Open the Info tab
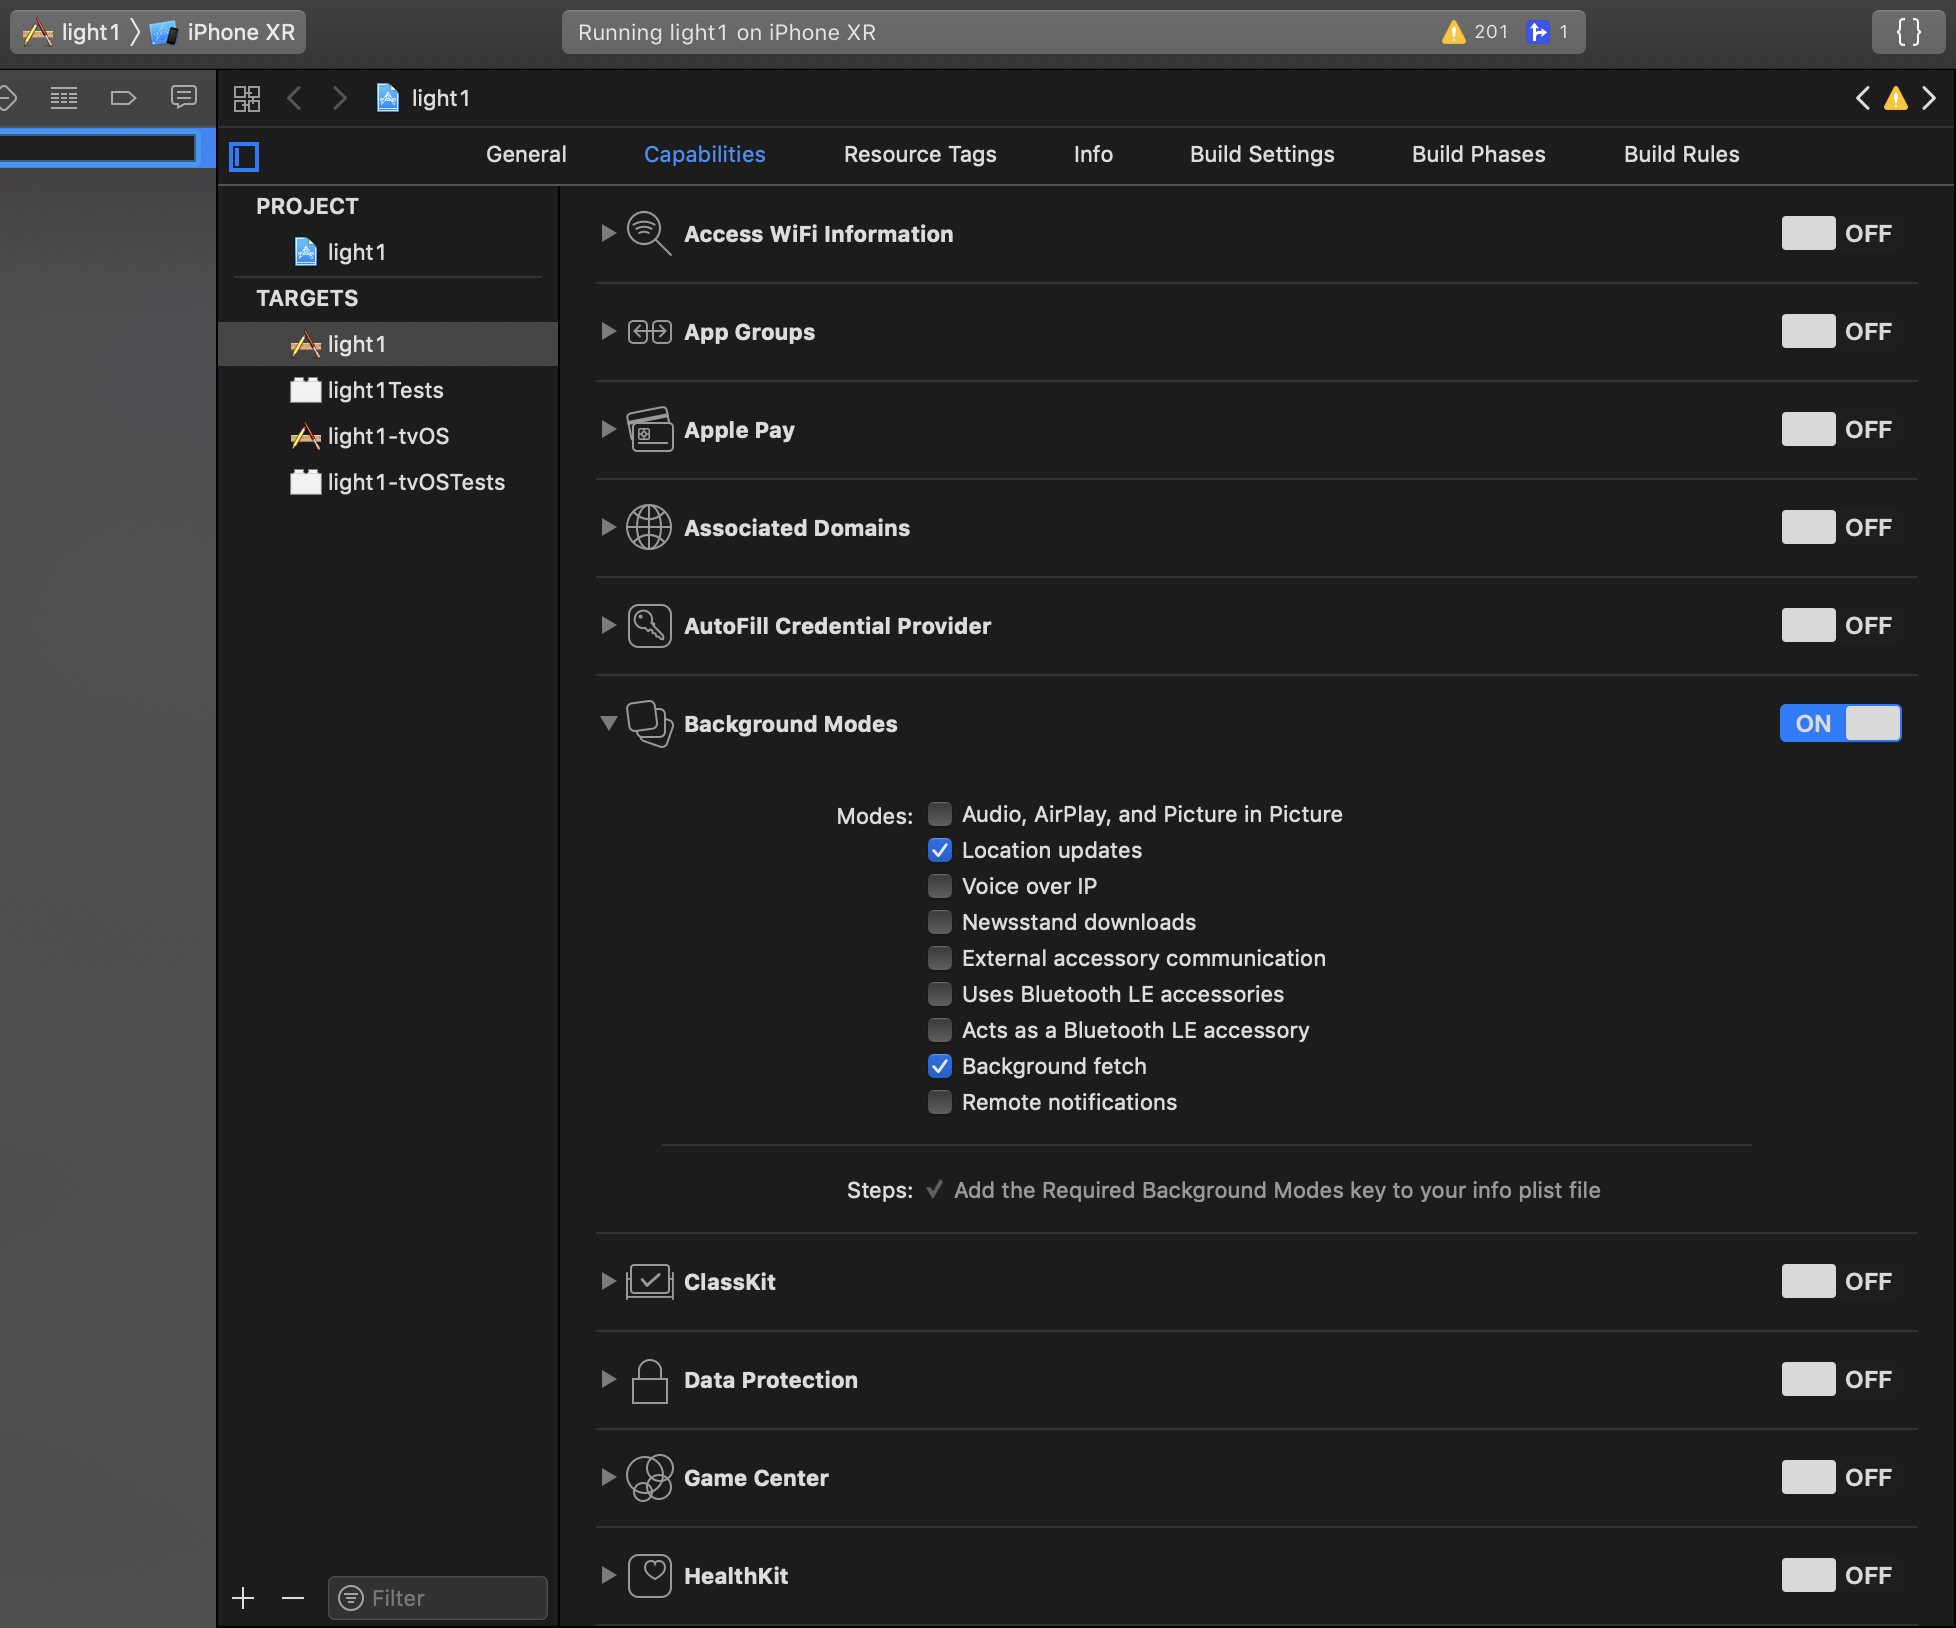Viewport: 1956px width, 1628px height. coord(1093,154)
